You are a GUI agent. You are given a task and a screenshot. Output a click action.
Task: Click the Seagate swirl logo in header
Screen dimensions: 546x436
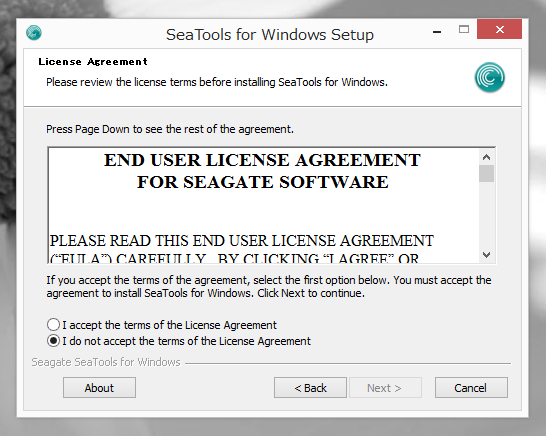[x=490, y=77]
